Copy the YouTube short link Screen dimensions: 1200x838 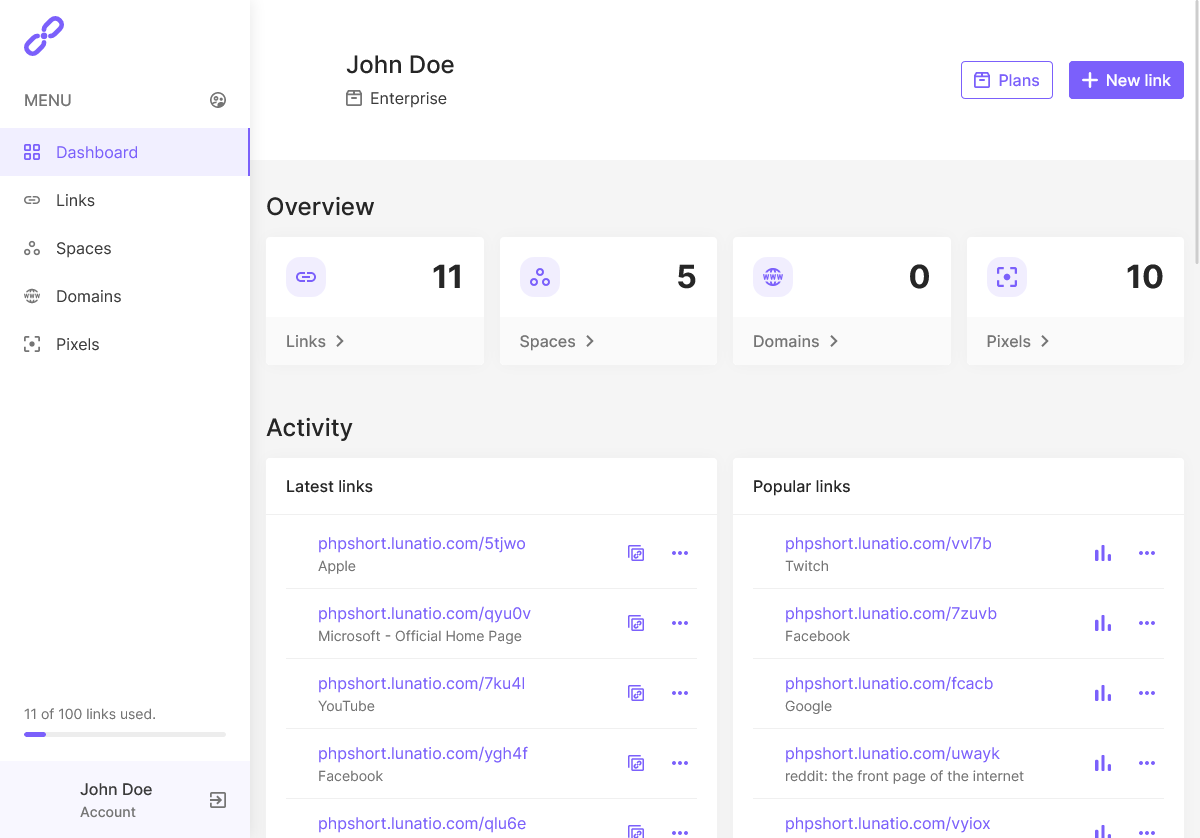[x=636, y=693]
